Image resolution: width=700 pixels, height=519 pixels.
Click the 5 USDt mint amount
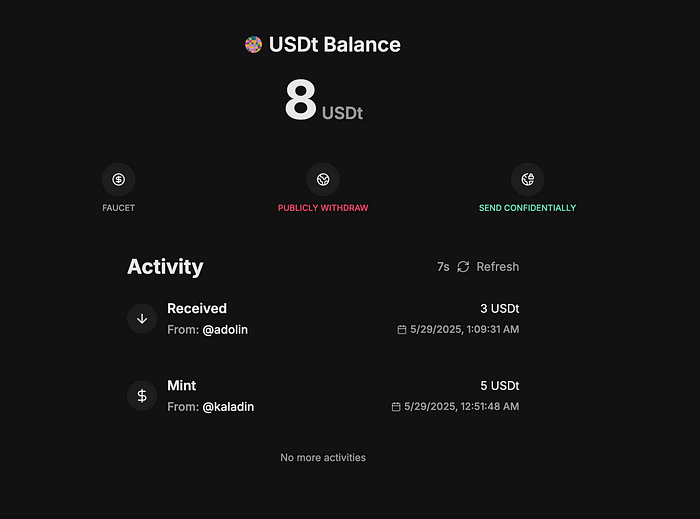click(500, 386)
